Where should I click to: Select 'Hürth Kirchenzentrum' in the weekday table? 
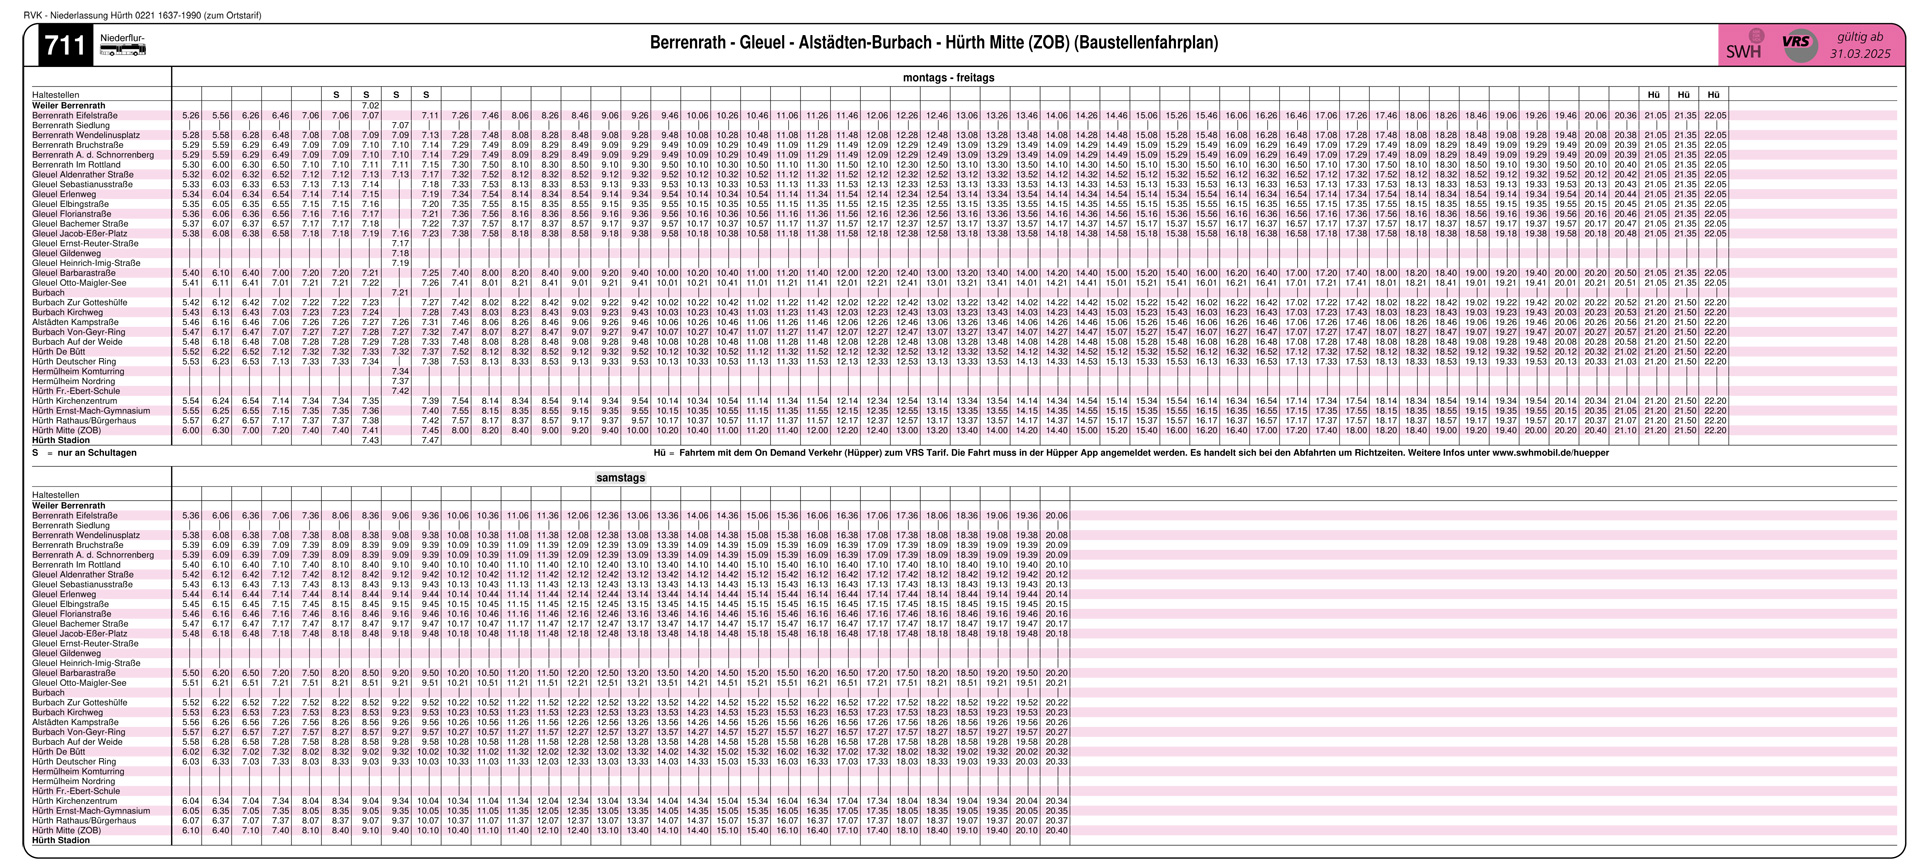coord(74,401)
